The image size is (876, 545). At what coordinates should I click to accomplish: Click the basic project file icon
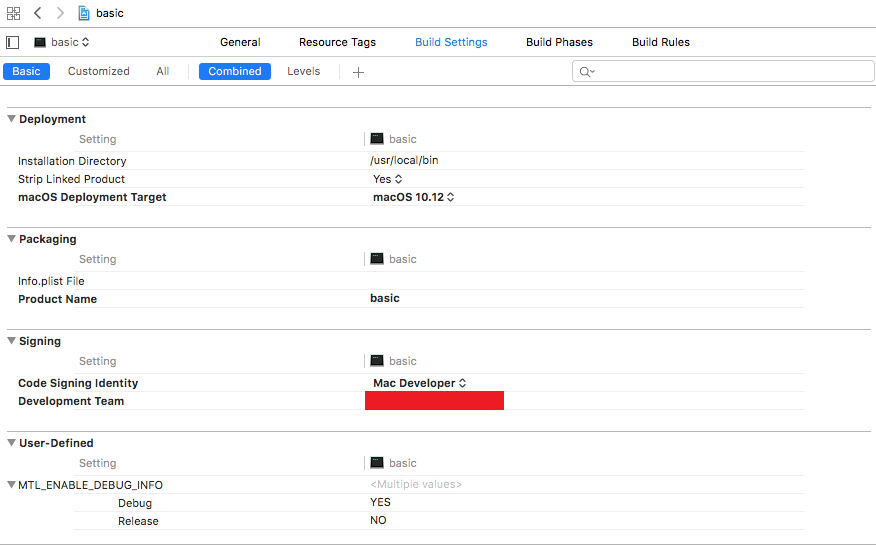(x=84, y=13)
